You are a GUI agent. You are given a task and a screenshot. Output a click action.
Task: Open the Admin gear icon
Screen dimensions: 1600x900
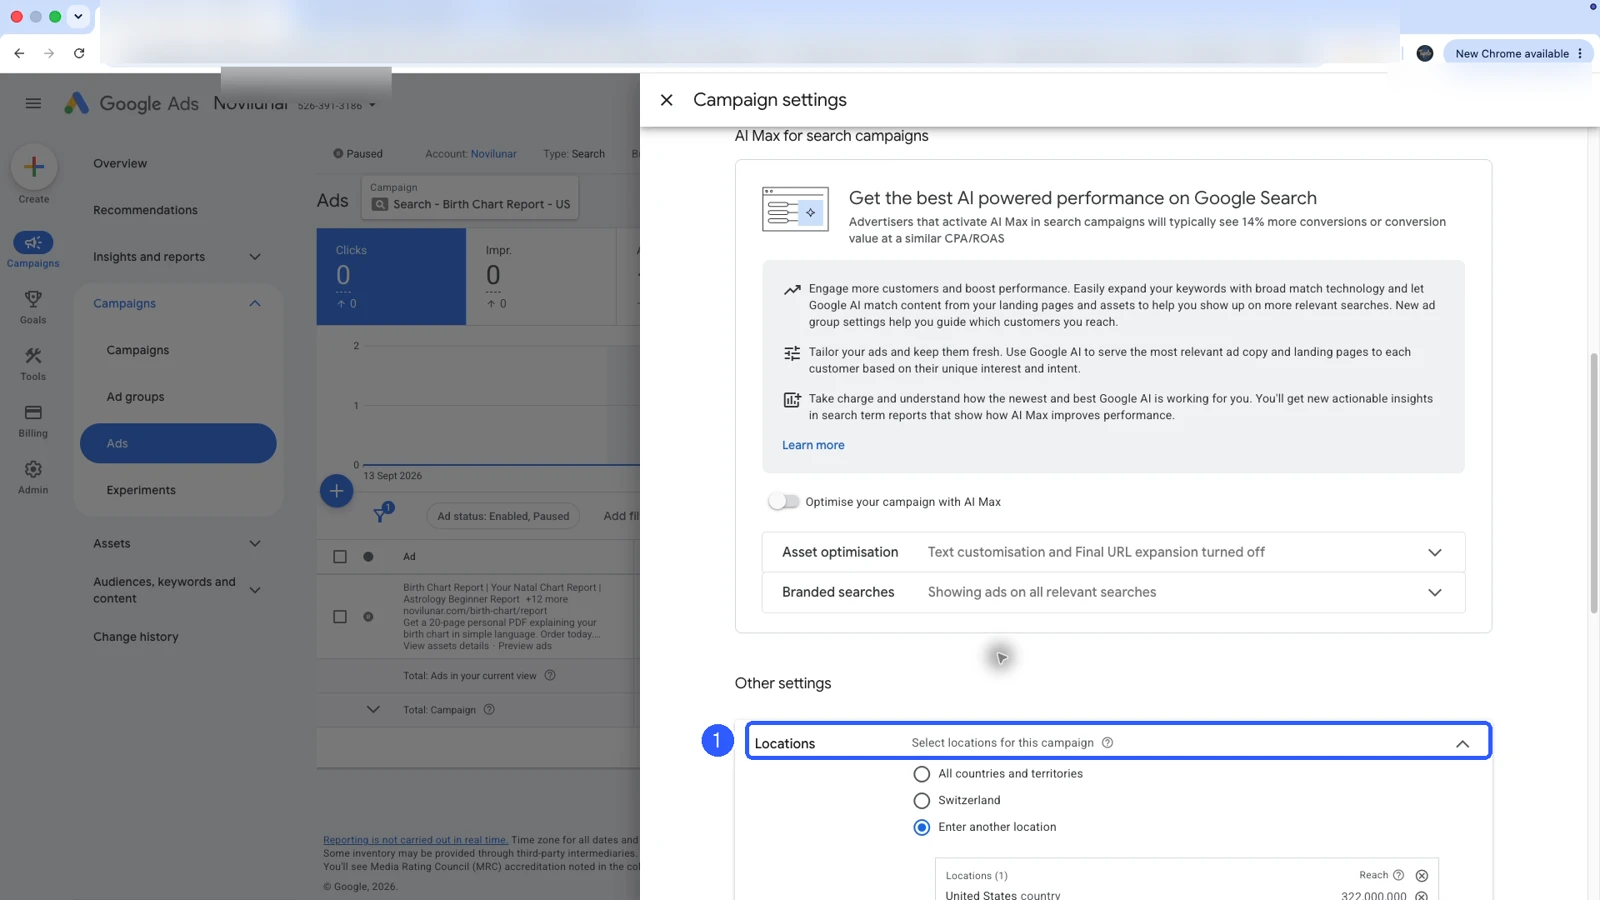(33, 469)
